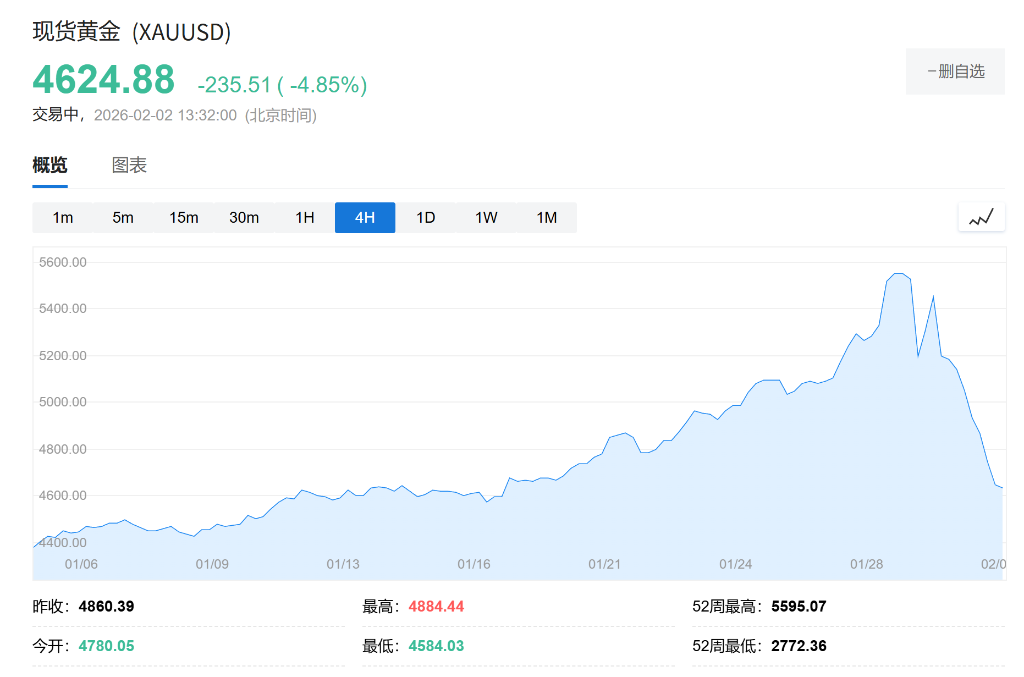Click the 删自选 remove-from-watchlist button
1024x677 pixels.
[x=955, y=71]
